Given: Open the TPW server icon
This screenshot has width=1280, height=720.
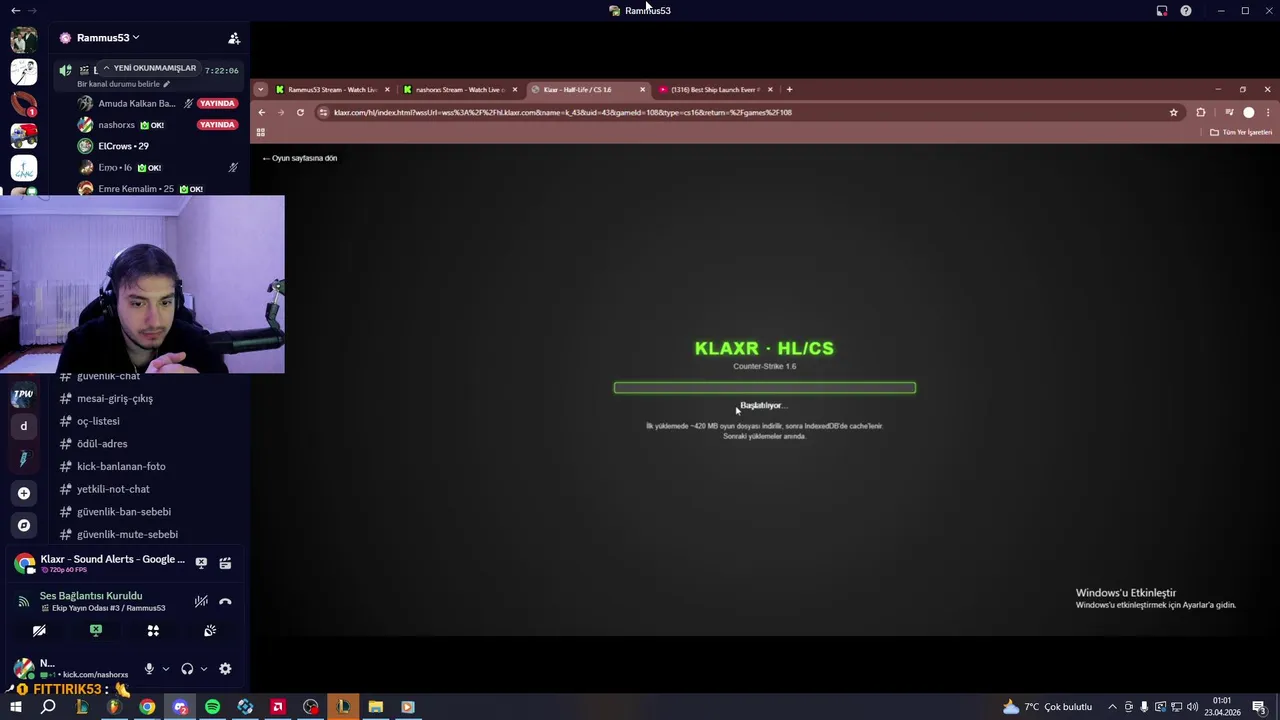Looking at the screenshot, I should [x=24, y=395].
